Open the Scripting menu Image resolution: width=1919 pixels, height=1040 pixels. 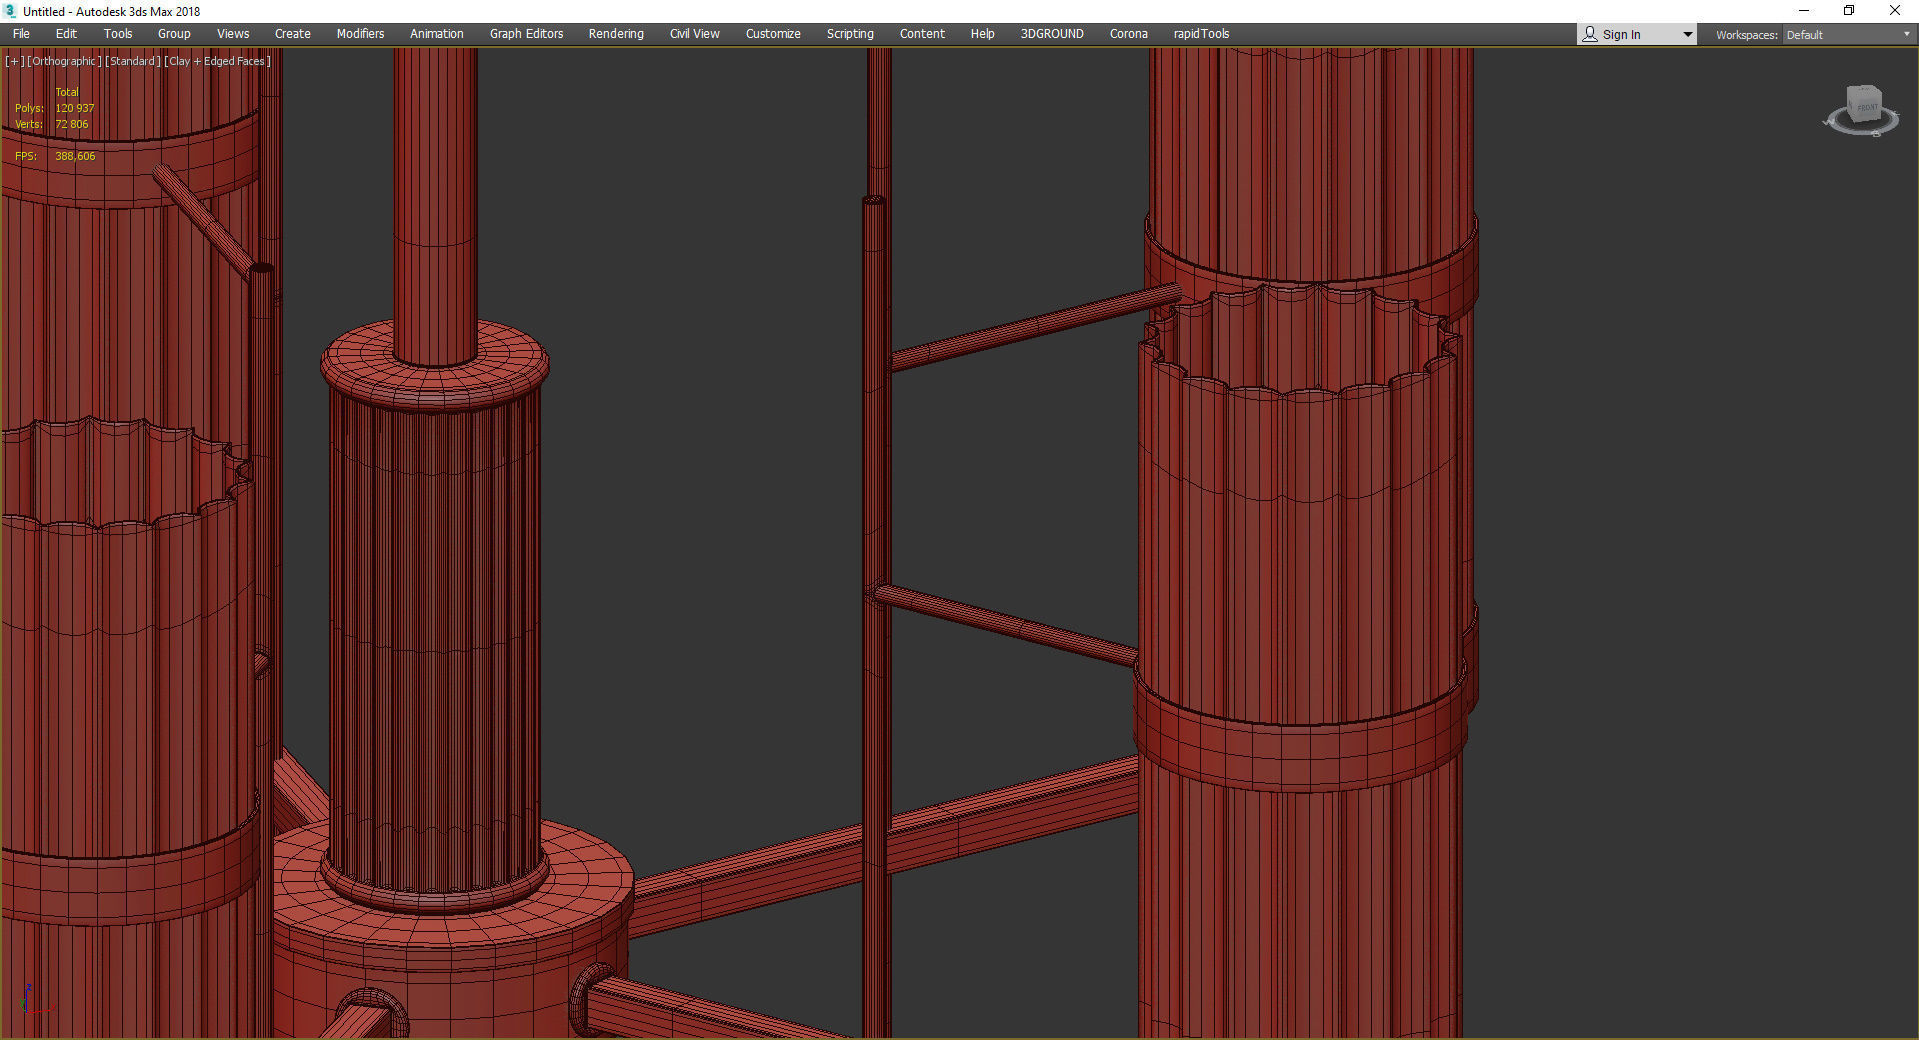850,34
